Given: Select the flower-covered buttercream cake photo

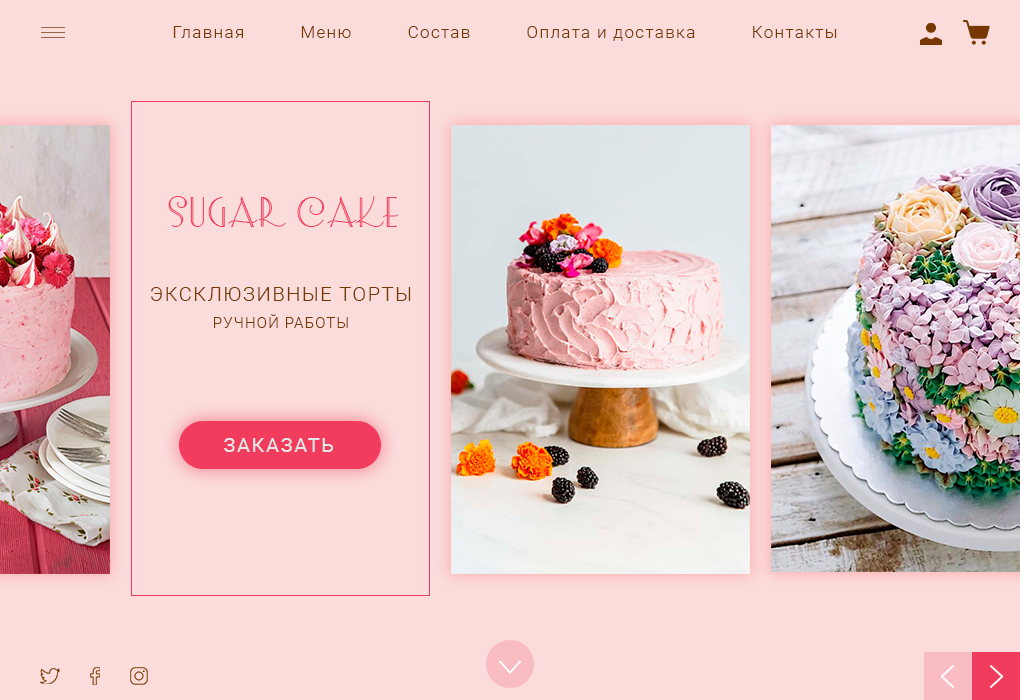Looking at the screenshot, I should point(895,349).
